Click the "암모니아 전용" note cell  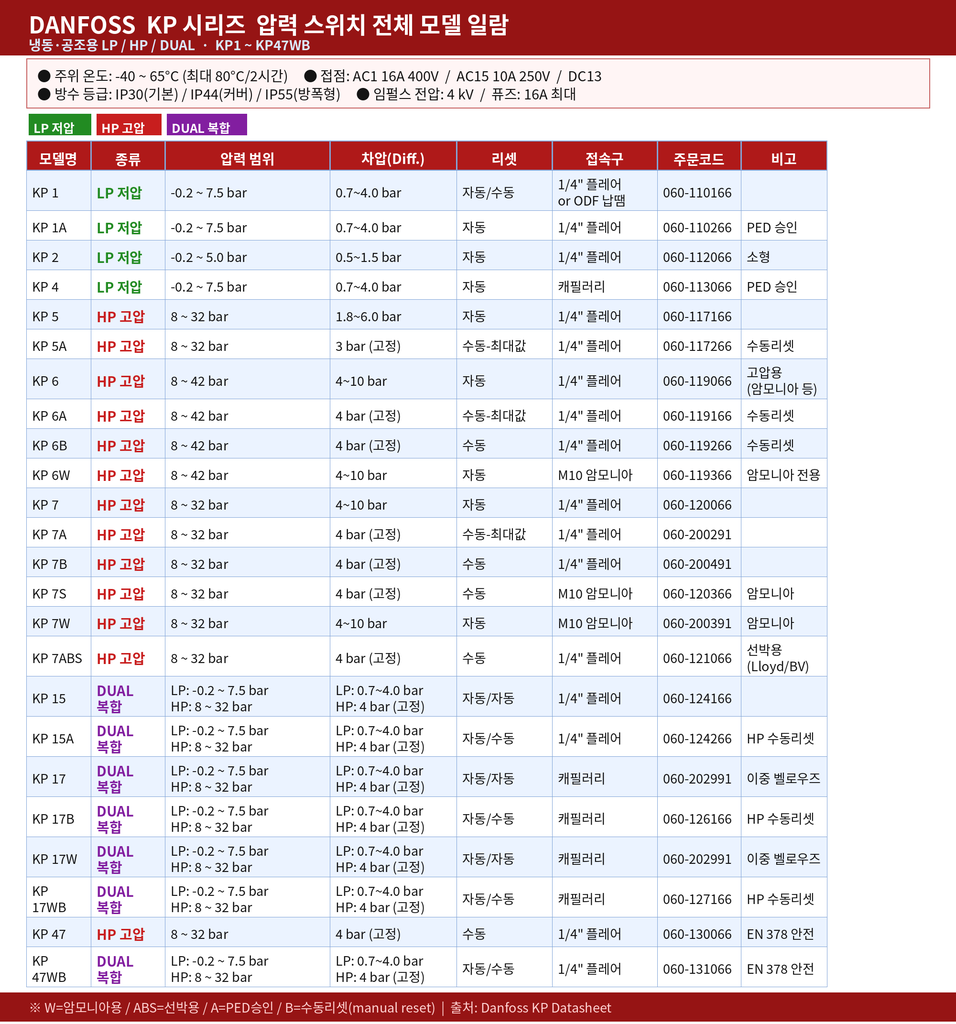[x=784, y=475]
